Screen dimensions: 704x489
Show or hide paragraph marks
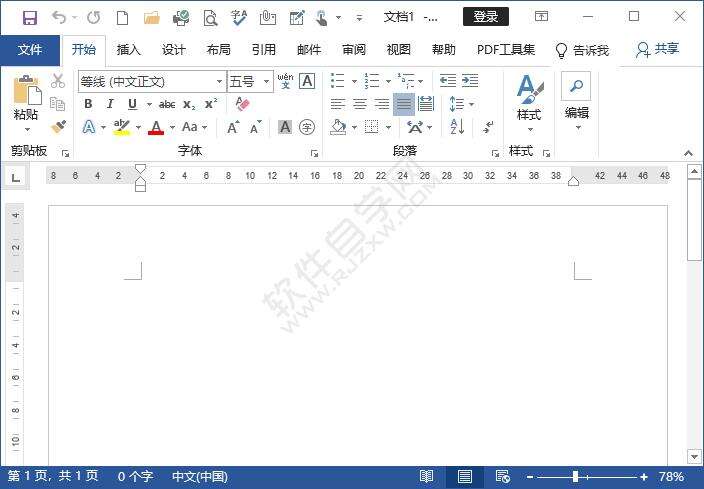click(x=488, y=127)
